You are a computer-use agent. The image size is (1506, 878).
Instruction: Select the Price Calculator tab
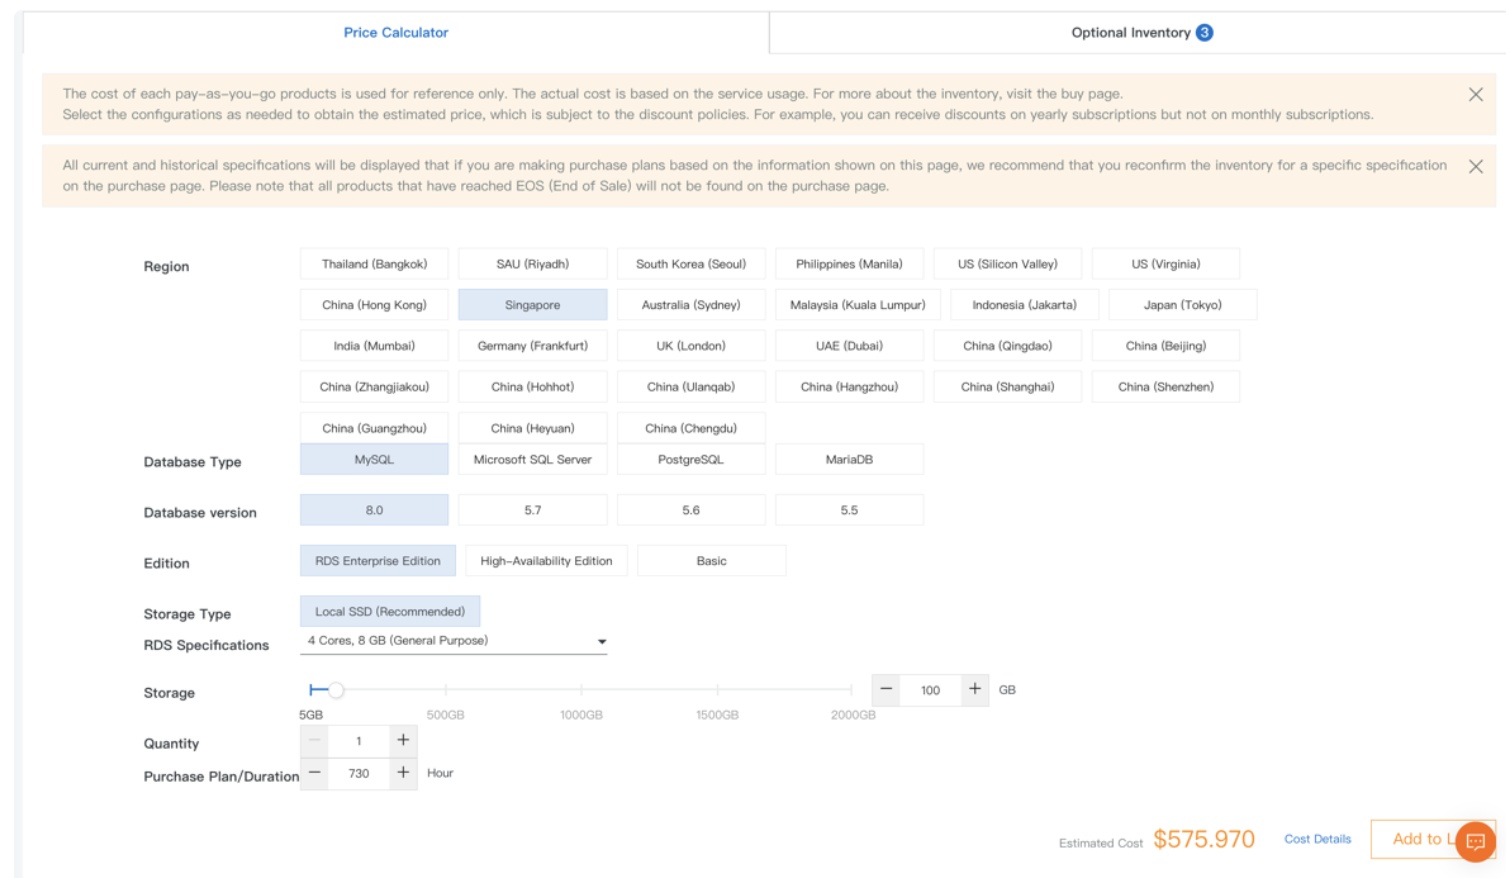pyautogui.click(x=396, y=32)
